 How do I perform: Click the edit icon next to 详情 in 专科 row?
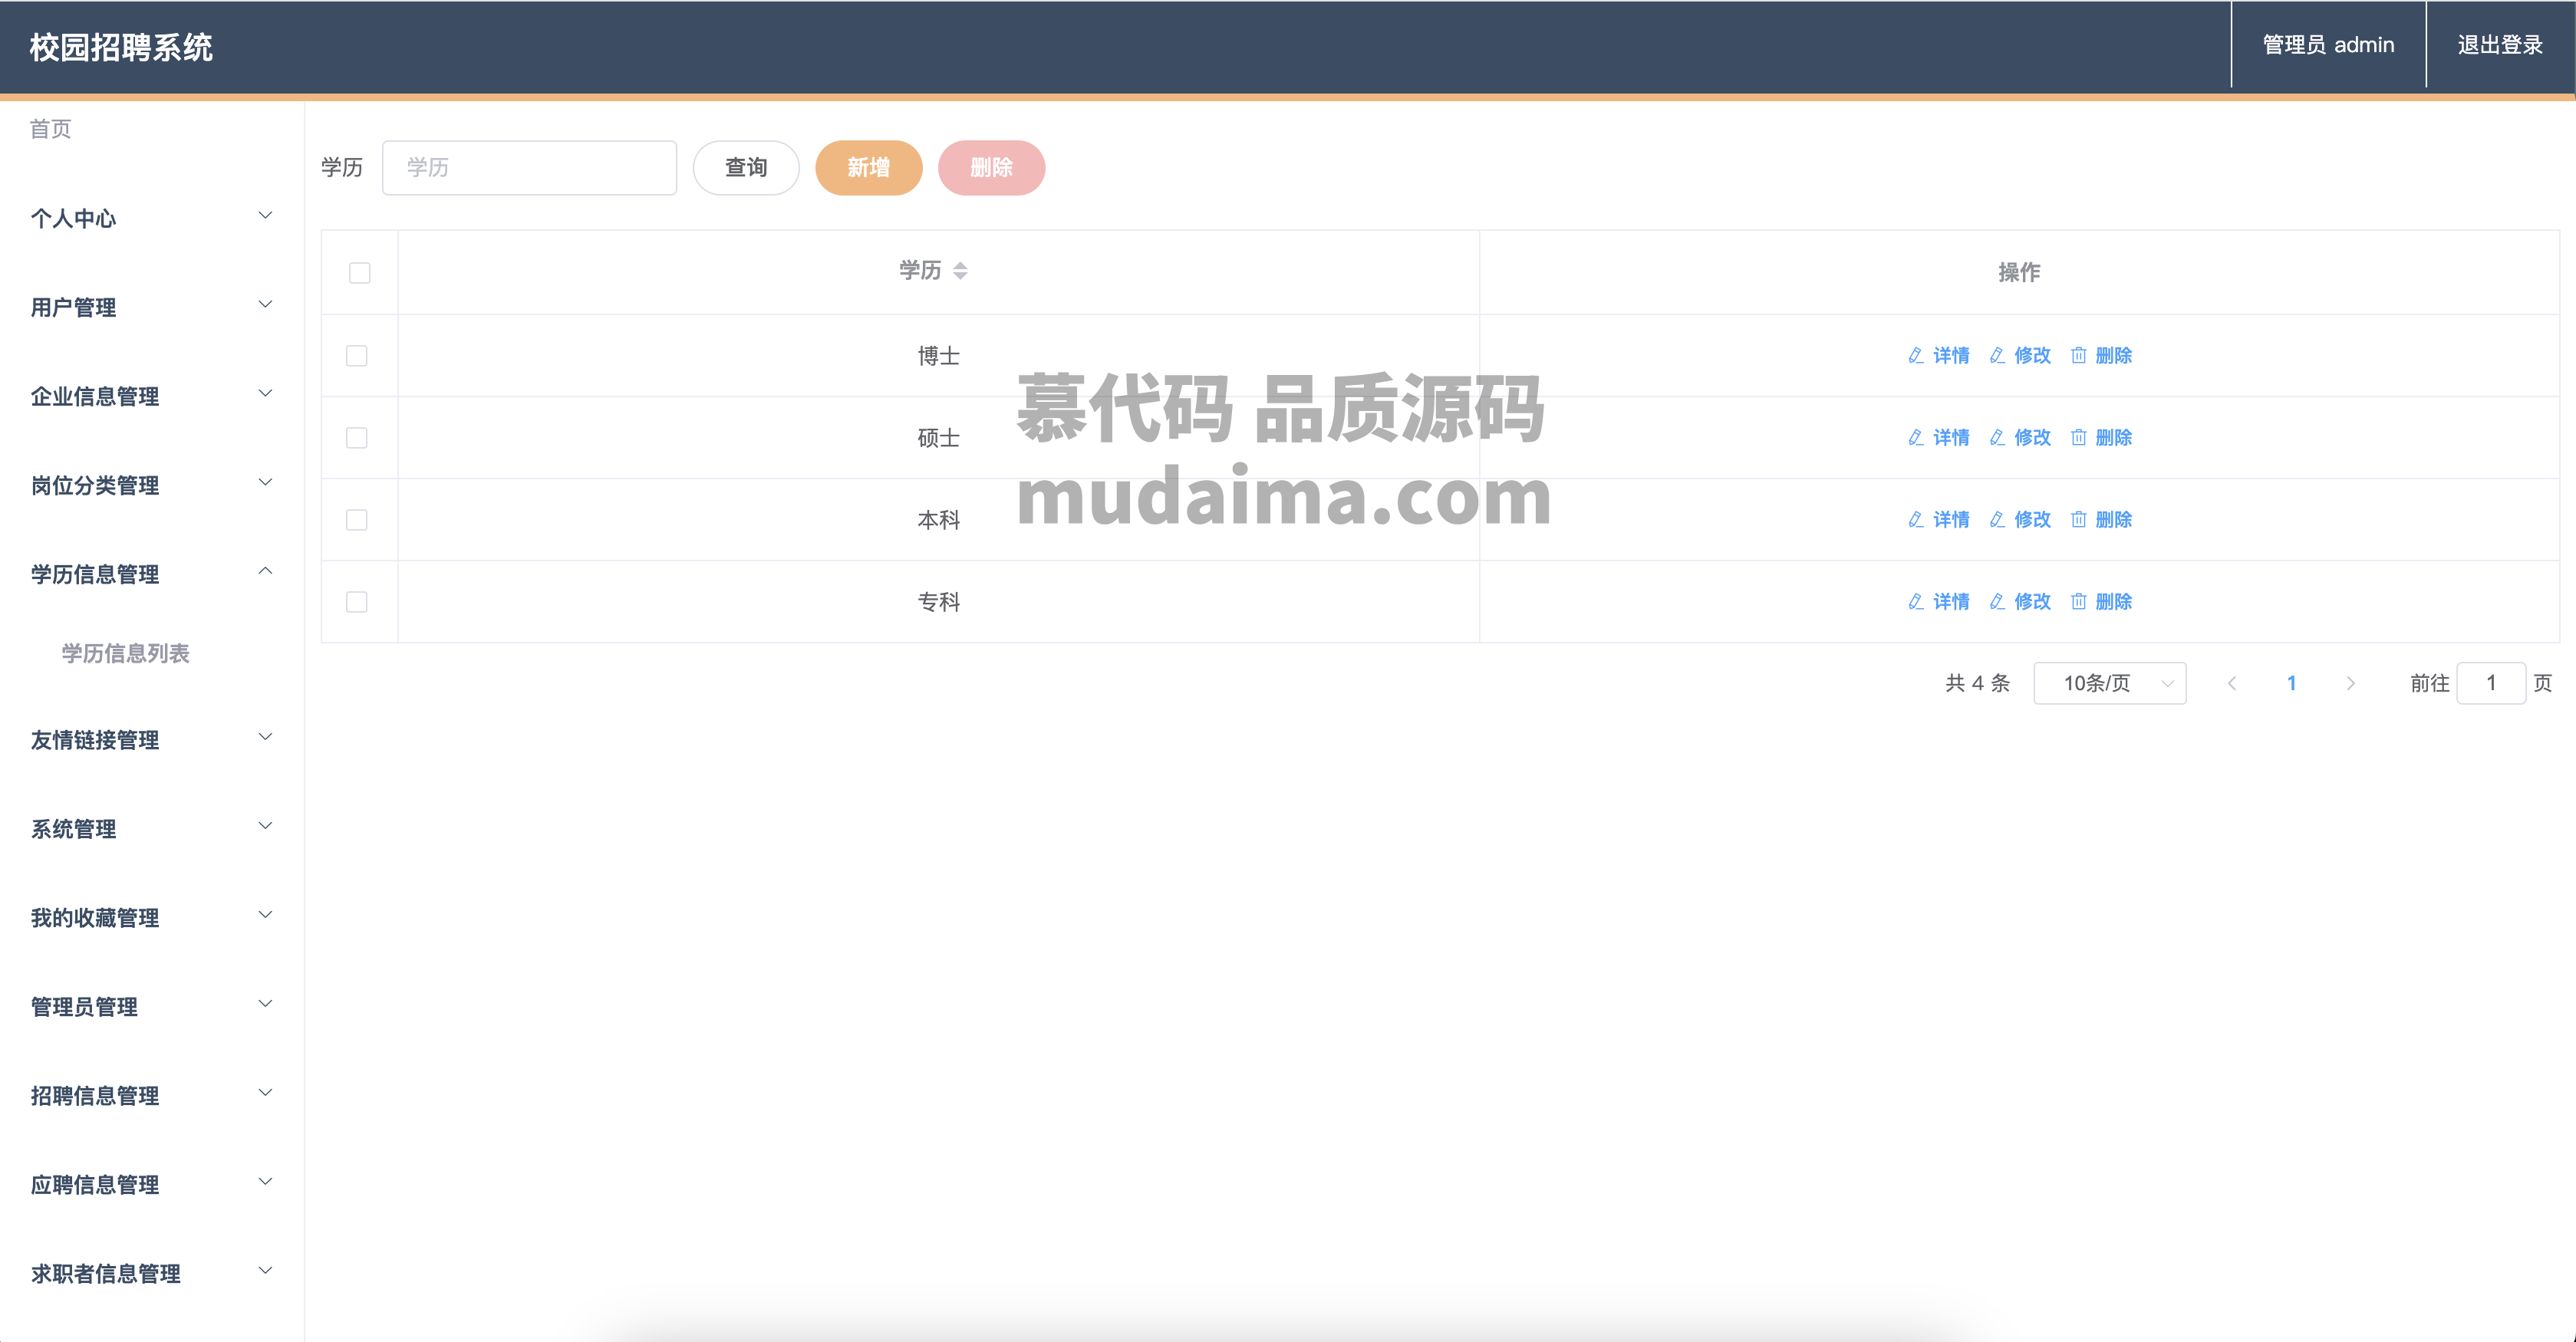pyautogui.click(x=1916, y=602)
